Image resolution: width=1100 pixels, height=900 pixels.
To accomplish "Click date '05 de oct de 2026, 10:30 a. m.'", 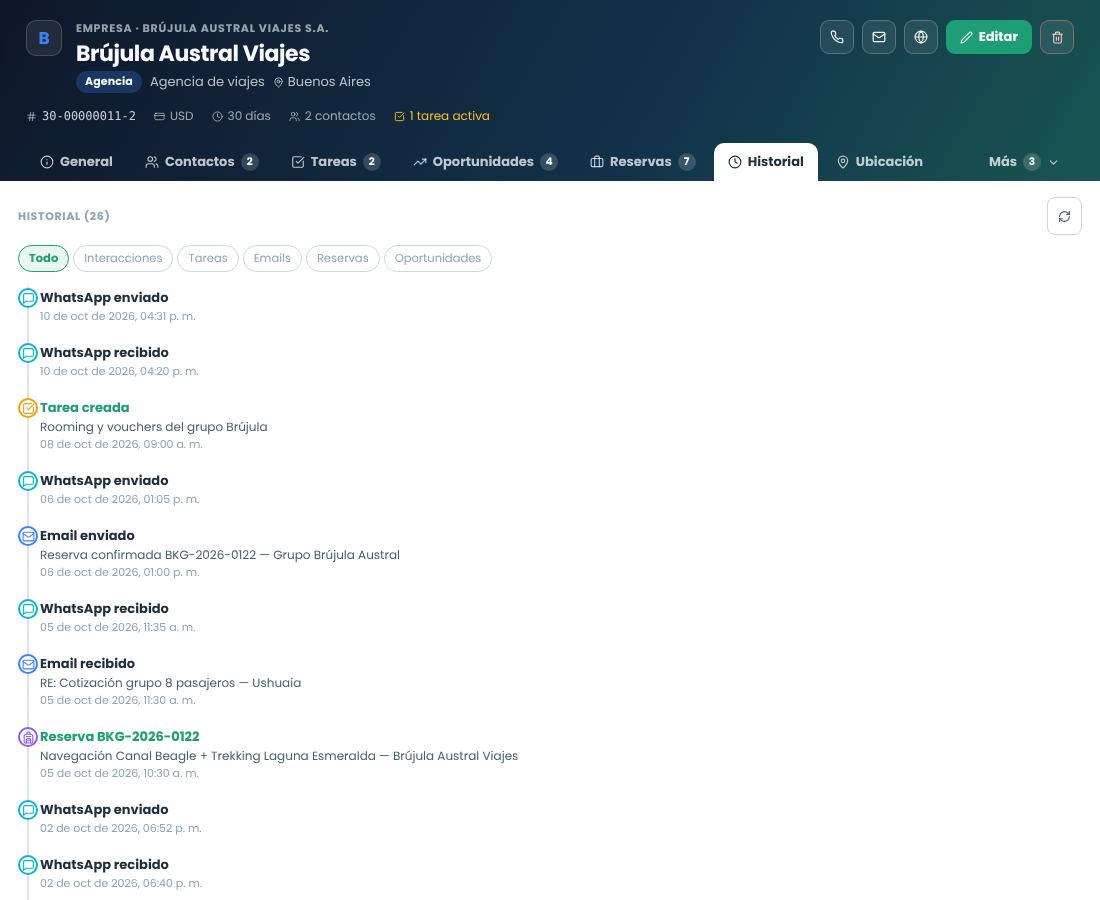I will 119,773.
